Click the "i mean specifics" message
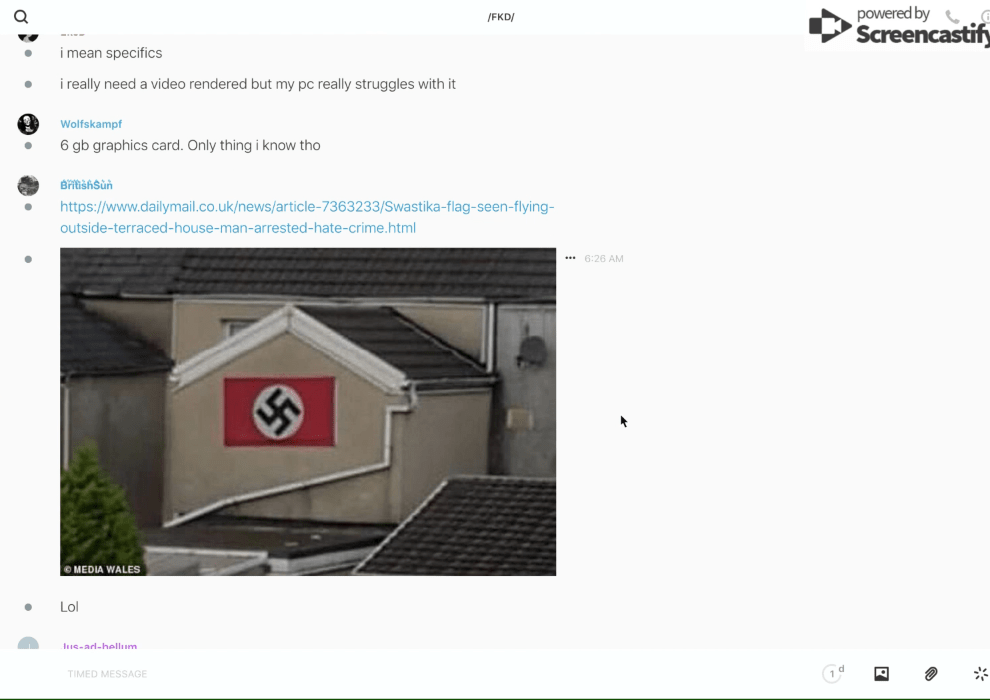 coord(111,53)
